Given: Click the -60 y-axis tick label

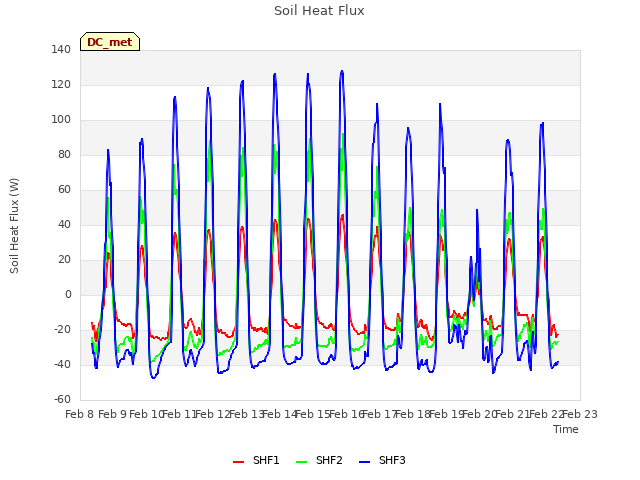Looking at the screenshot, I should pos(62,399).
